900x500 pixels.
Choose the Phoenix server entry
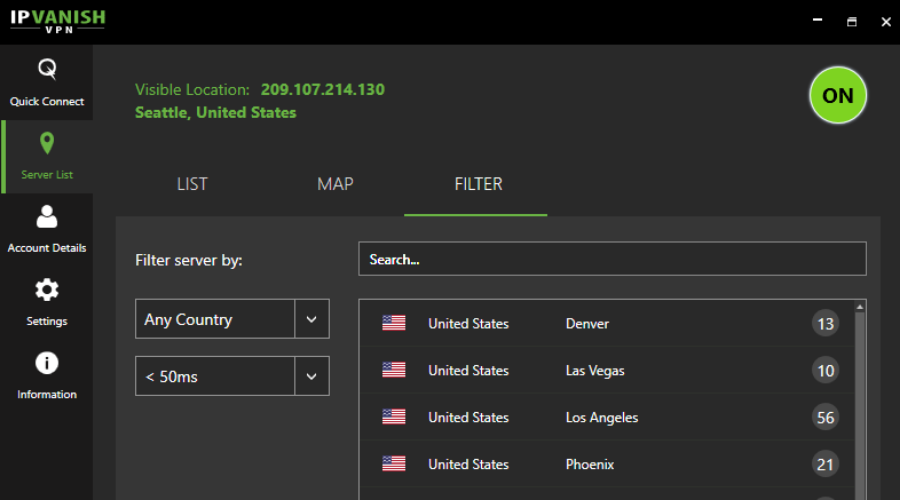pyautogui.click(x=590, y=464)
